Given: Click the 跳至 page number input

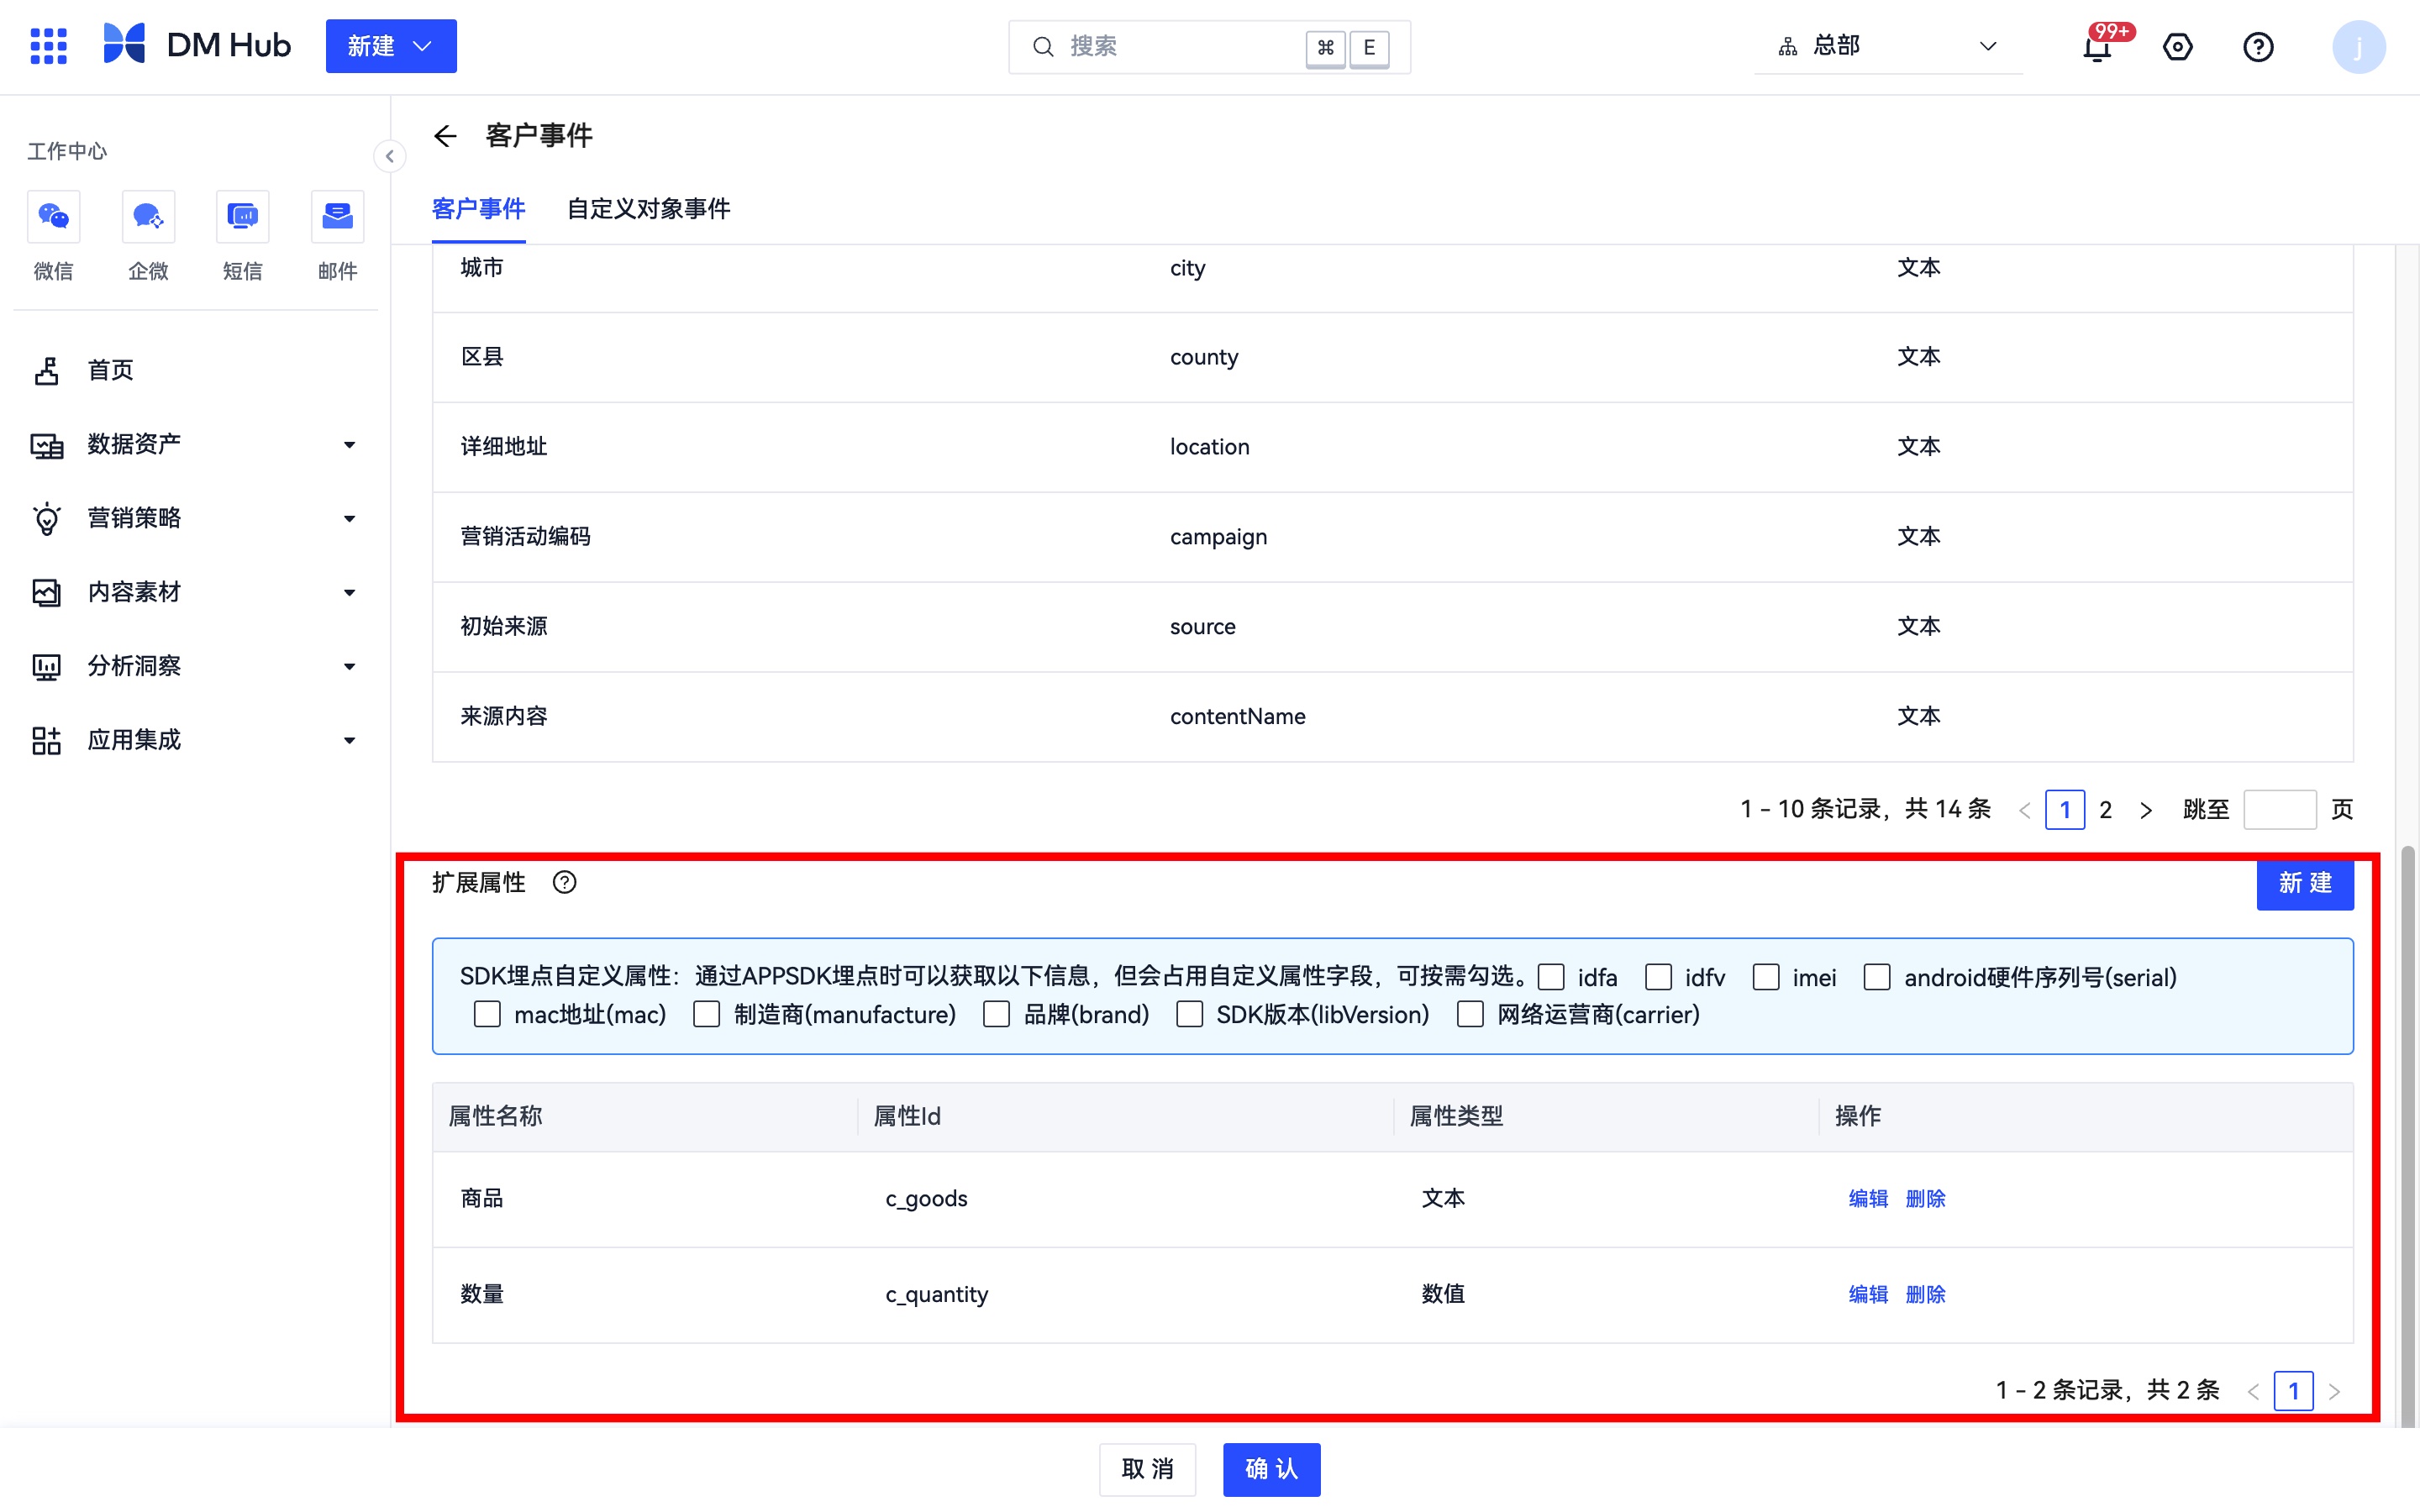Looking at the screenshot, I should [x=2280, y=810].
